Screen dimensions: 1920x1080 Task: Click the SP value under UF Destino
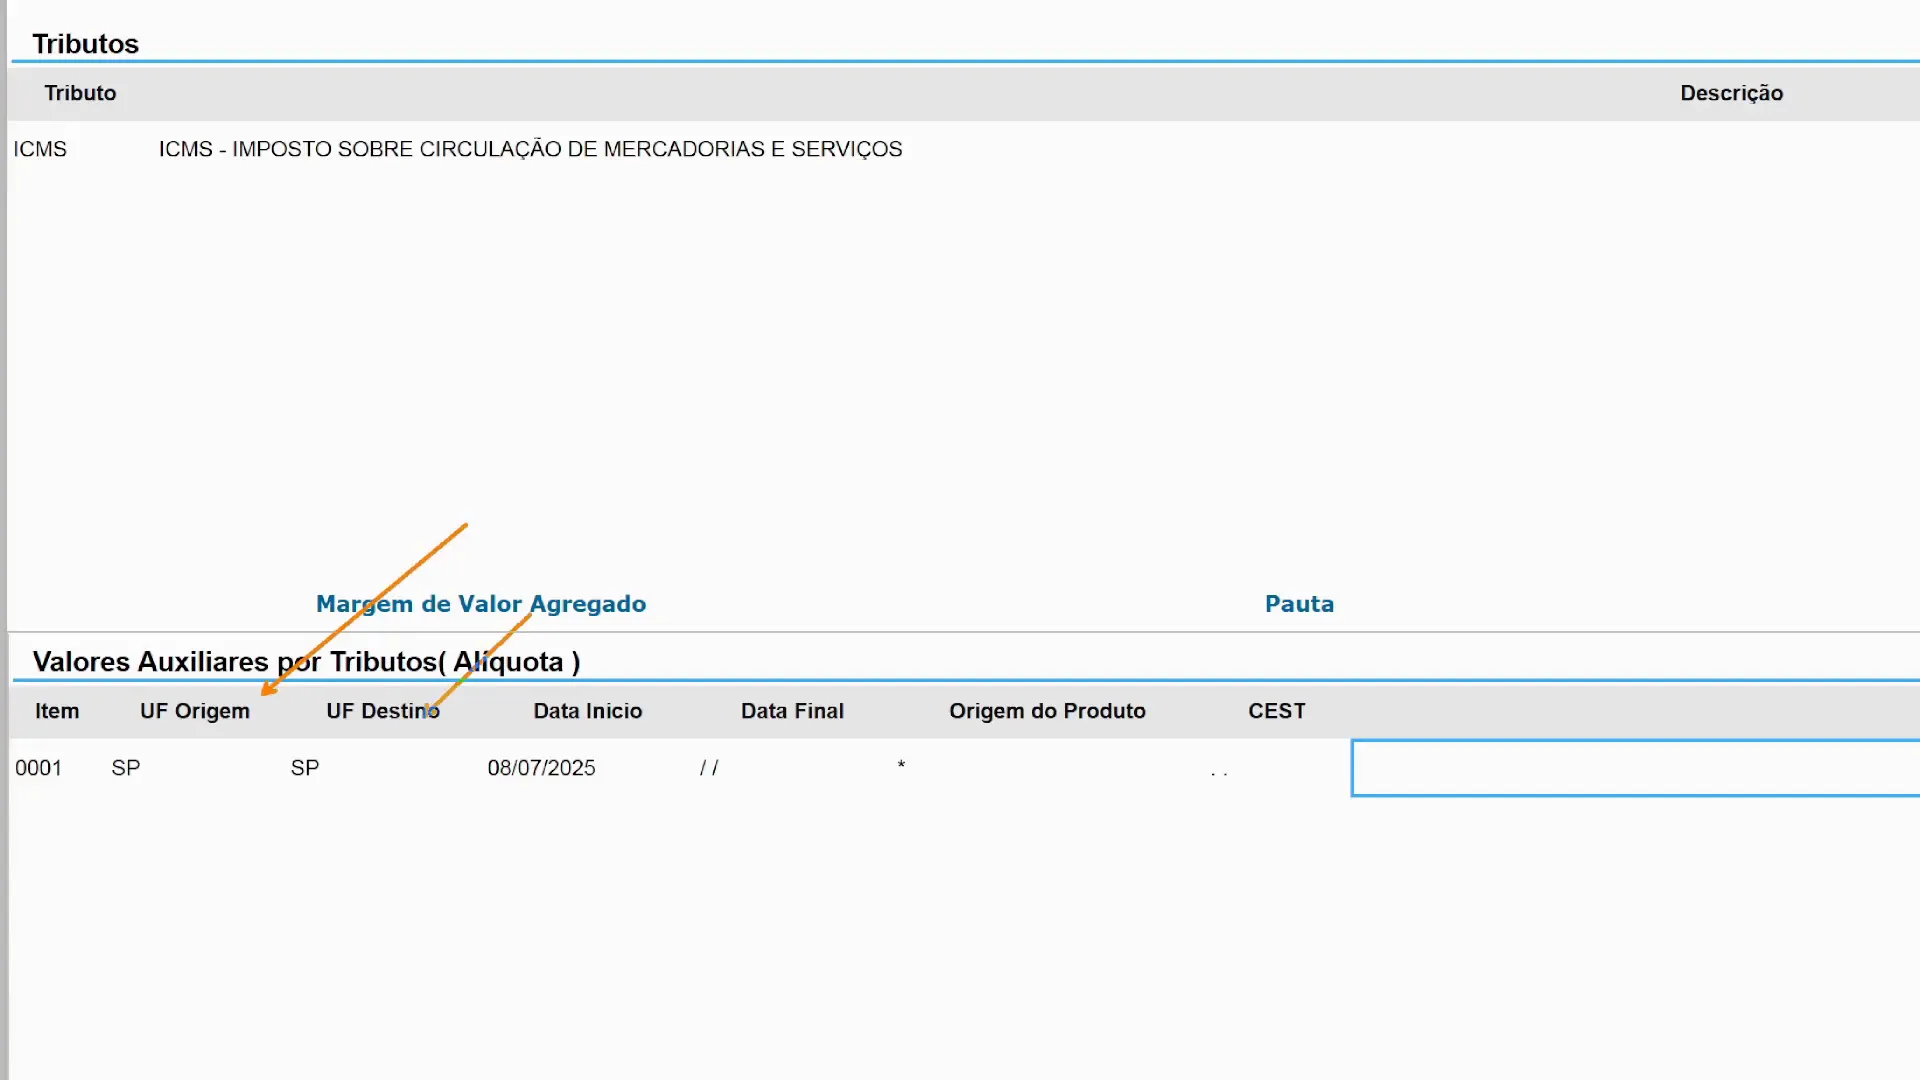(x=305, y=768)
